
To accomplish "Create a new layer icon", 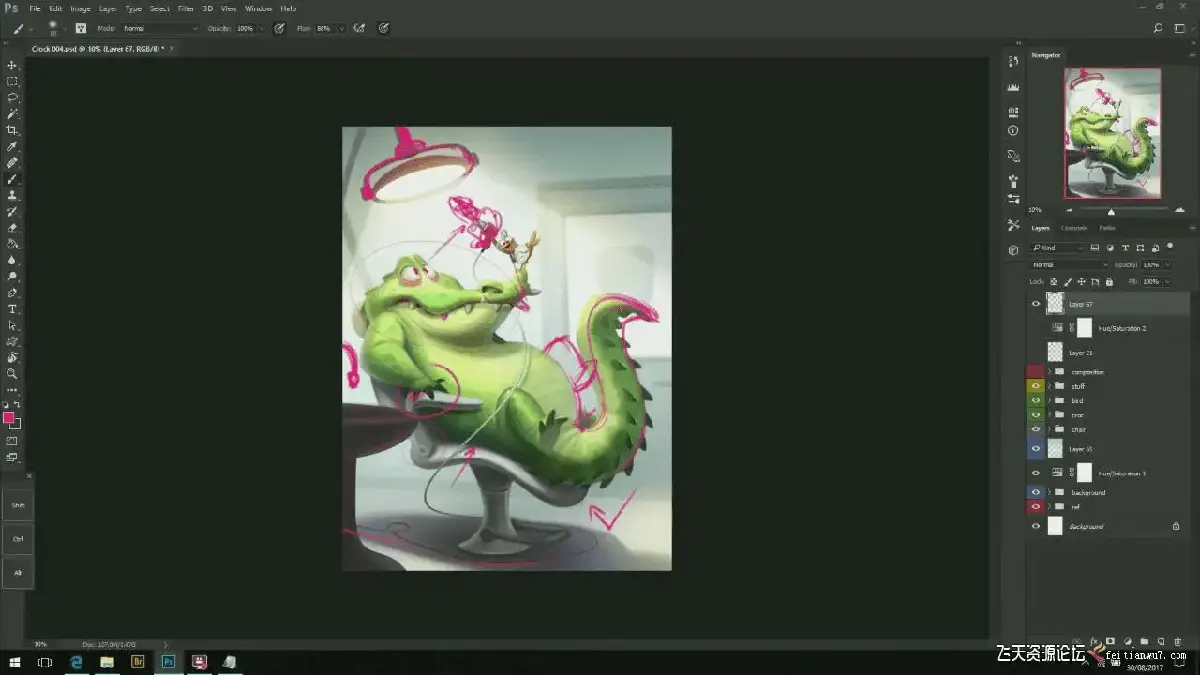I will 1160,641.
